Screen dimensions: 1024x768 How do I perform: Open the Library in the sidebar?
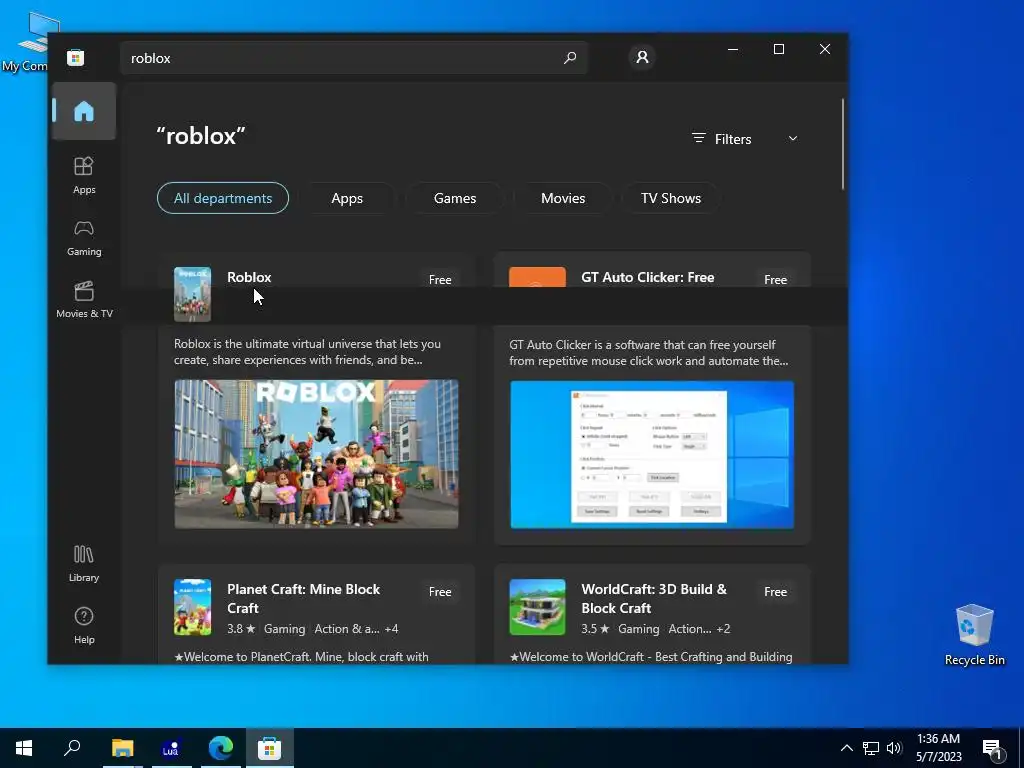point(84,564)
